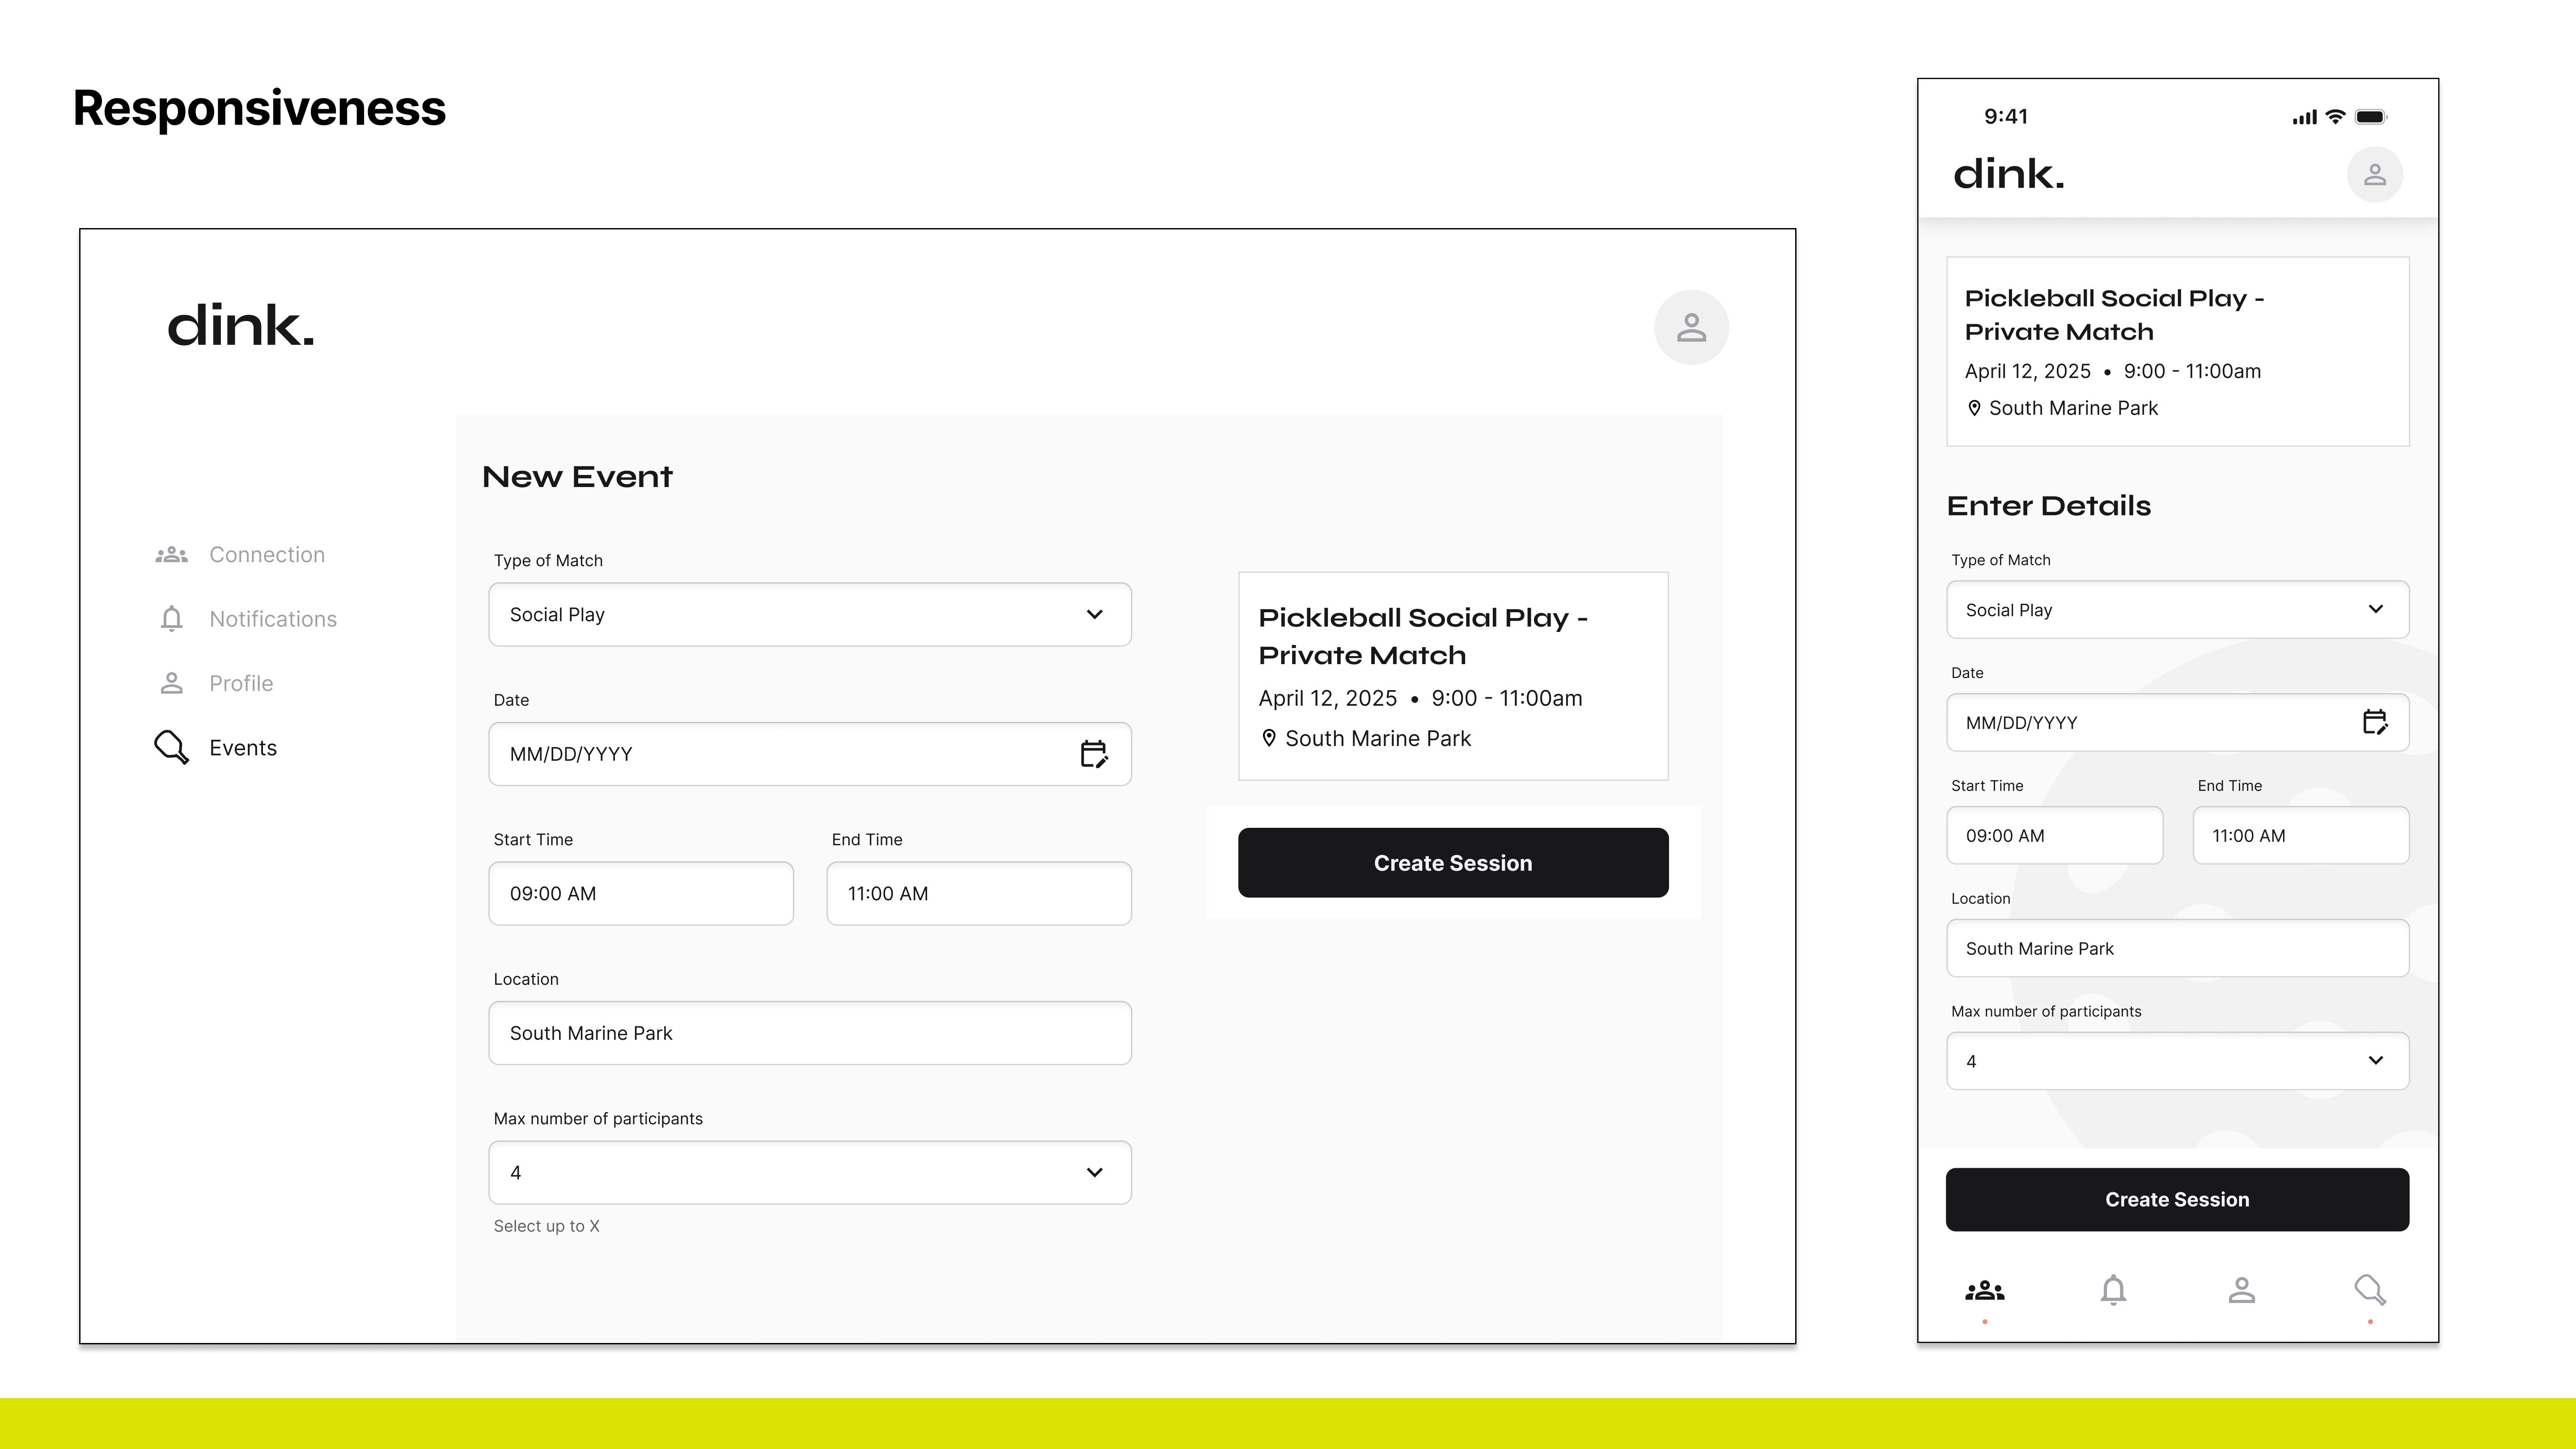Expand mobile Type of Match chevron
This screenshot has width=2576, height=1449.
point(2376,609)
